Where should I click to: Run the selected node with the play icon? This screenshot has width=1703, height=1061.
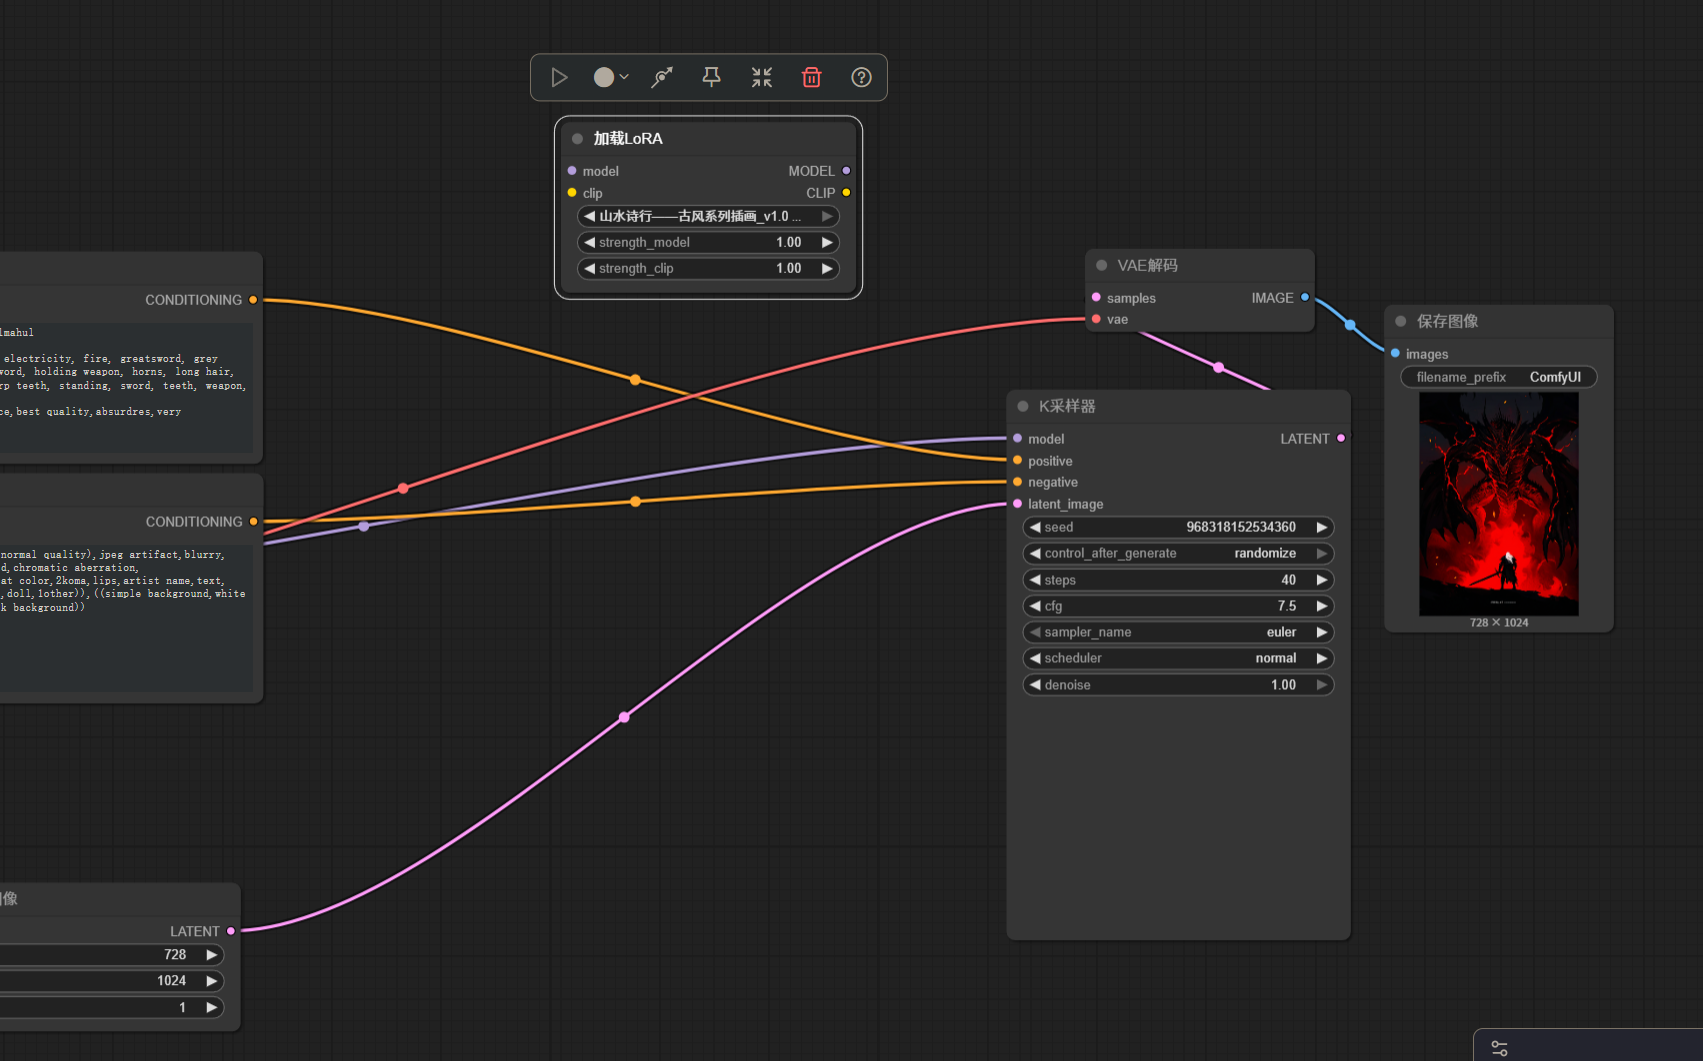pyautogui.click(x=559, y=77)
